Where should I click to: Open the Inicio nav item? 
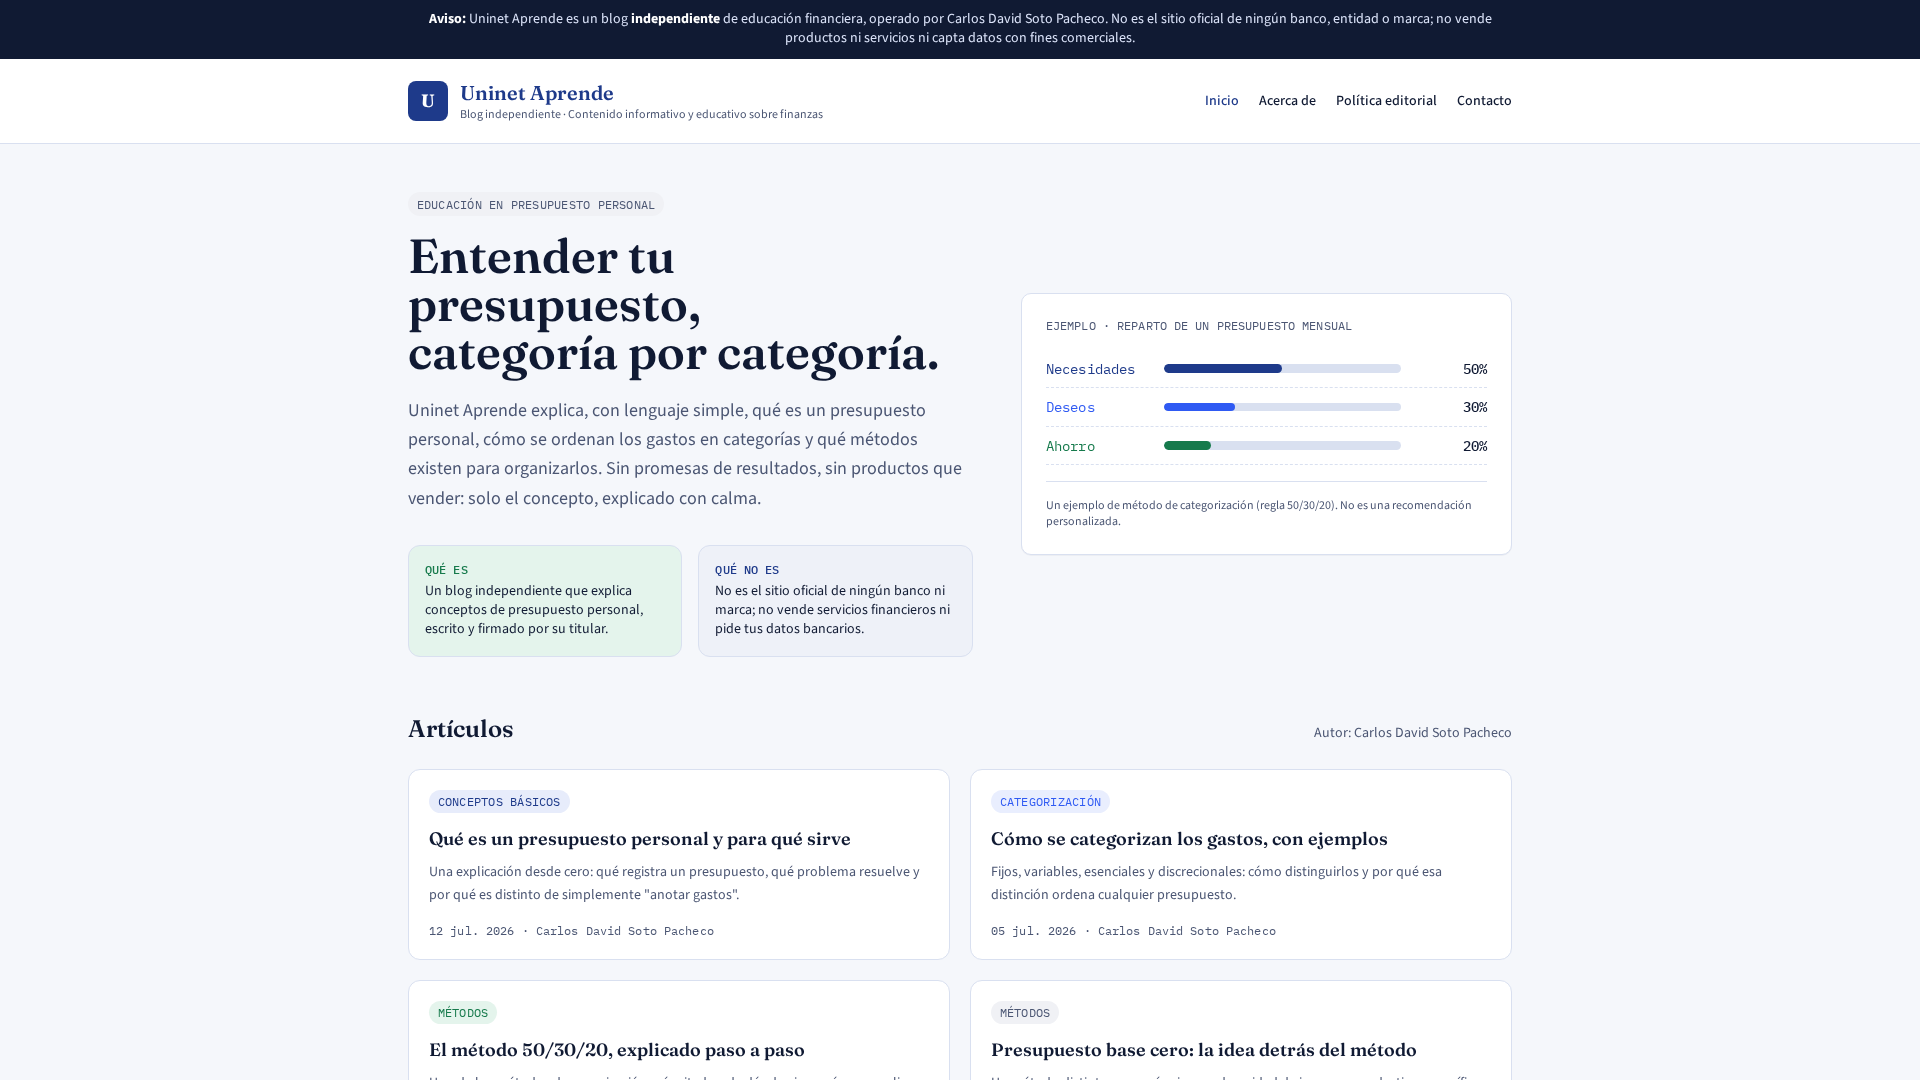pyautogui.click(x=1221, y=100)
